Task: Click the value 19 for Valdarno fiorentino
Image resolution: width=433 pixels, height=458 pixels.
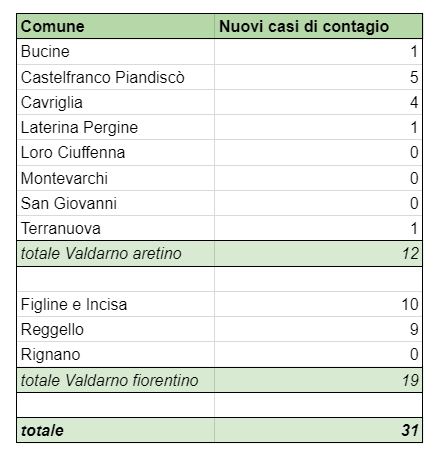Action: coord(410,380)
